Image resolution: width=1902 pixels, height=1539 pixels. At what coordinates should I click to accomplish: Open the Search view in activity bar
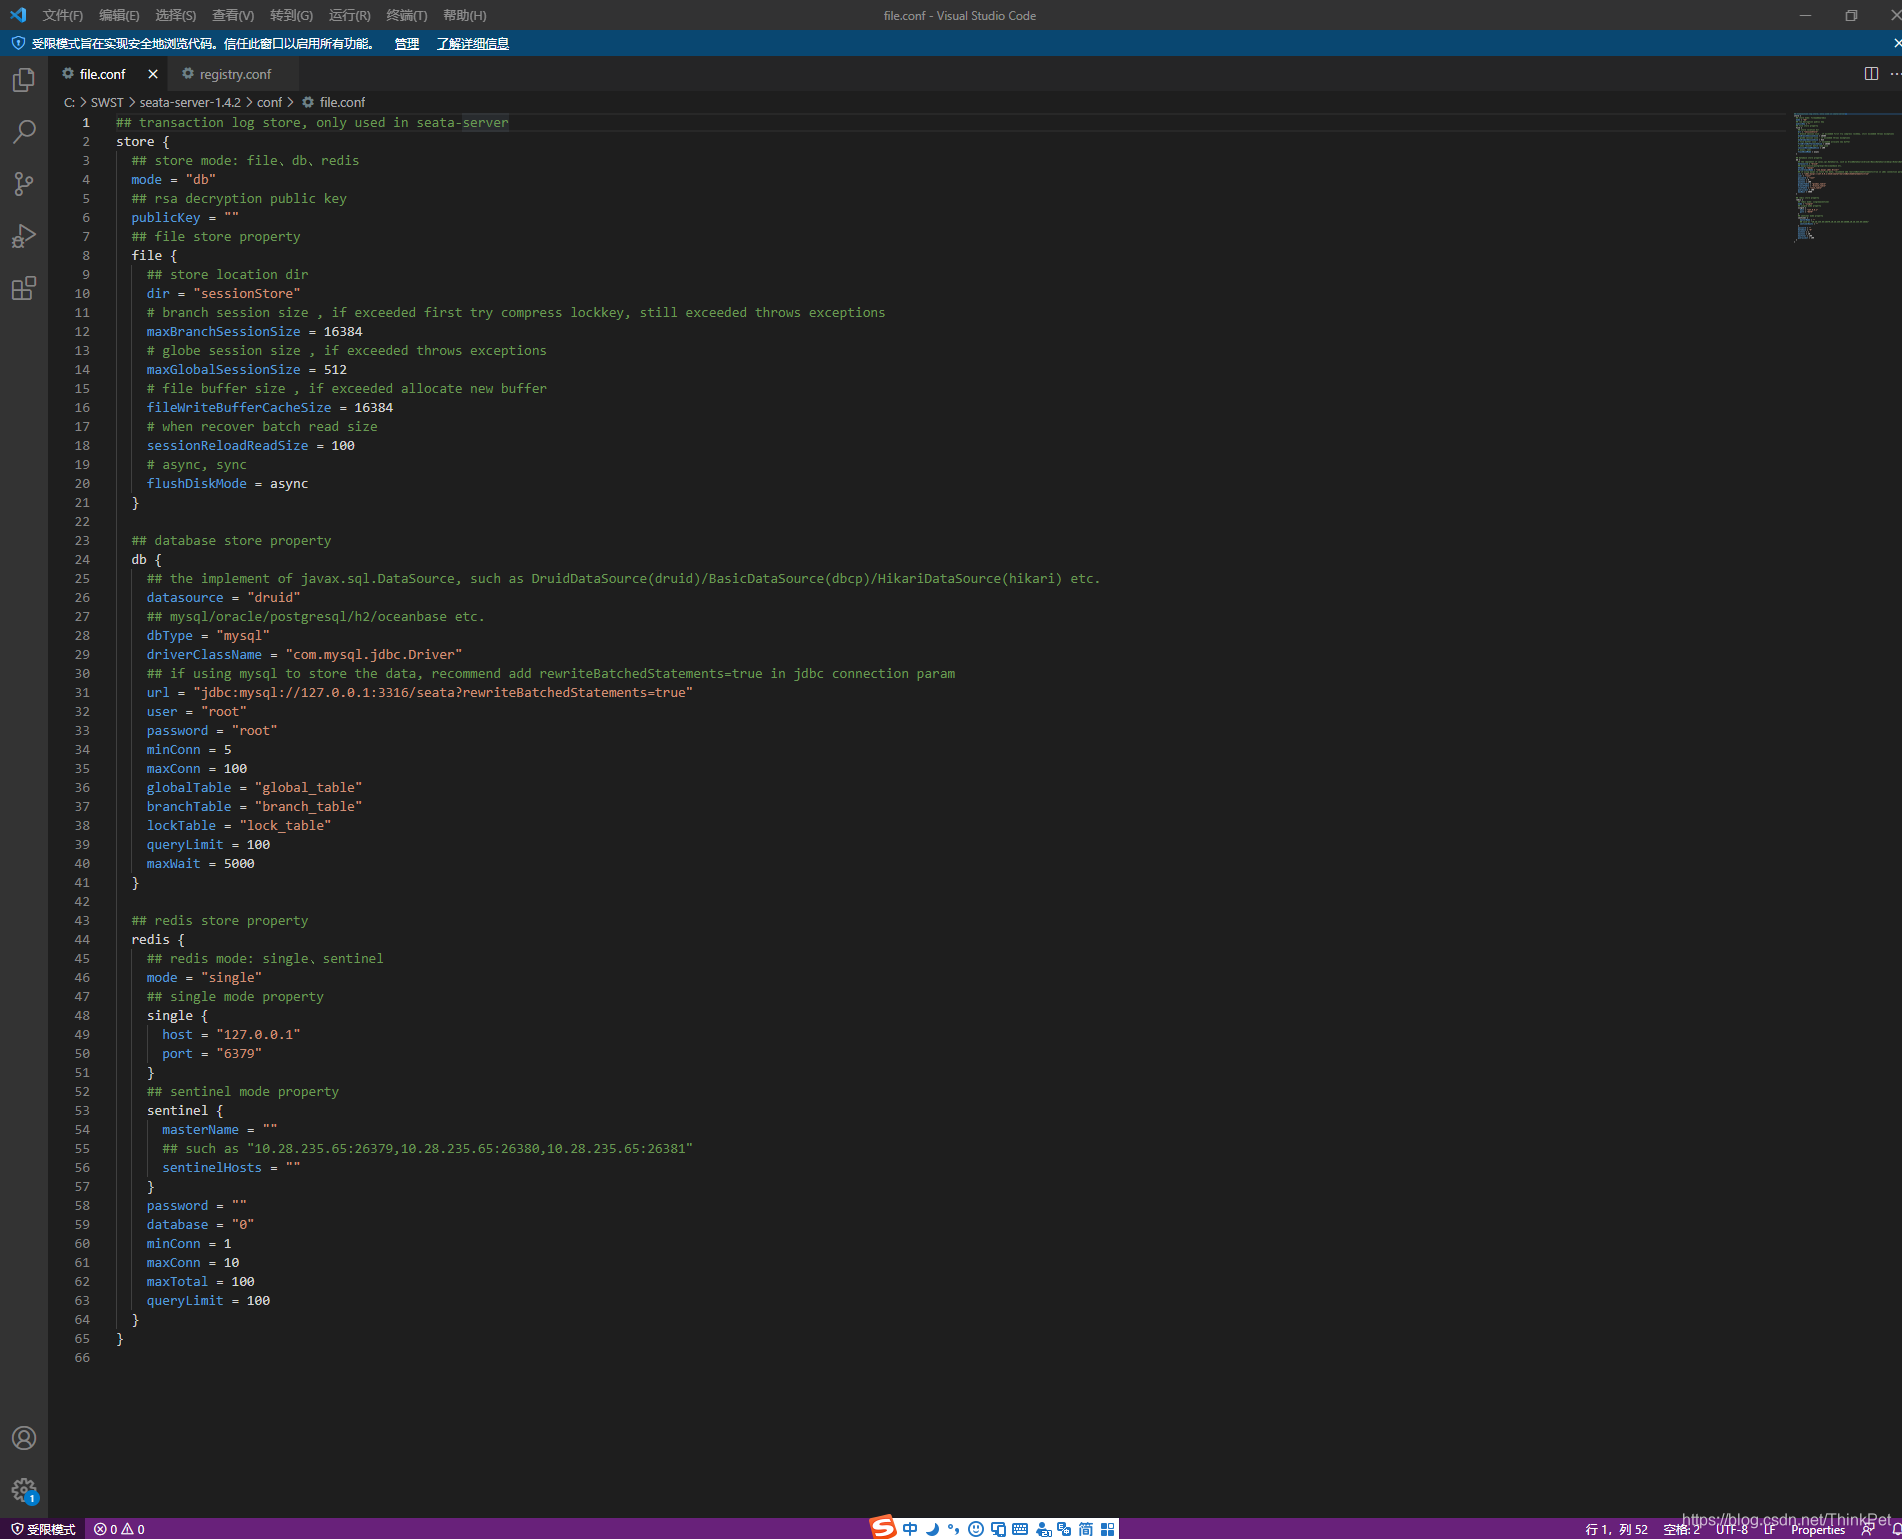(24, 131)
